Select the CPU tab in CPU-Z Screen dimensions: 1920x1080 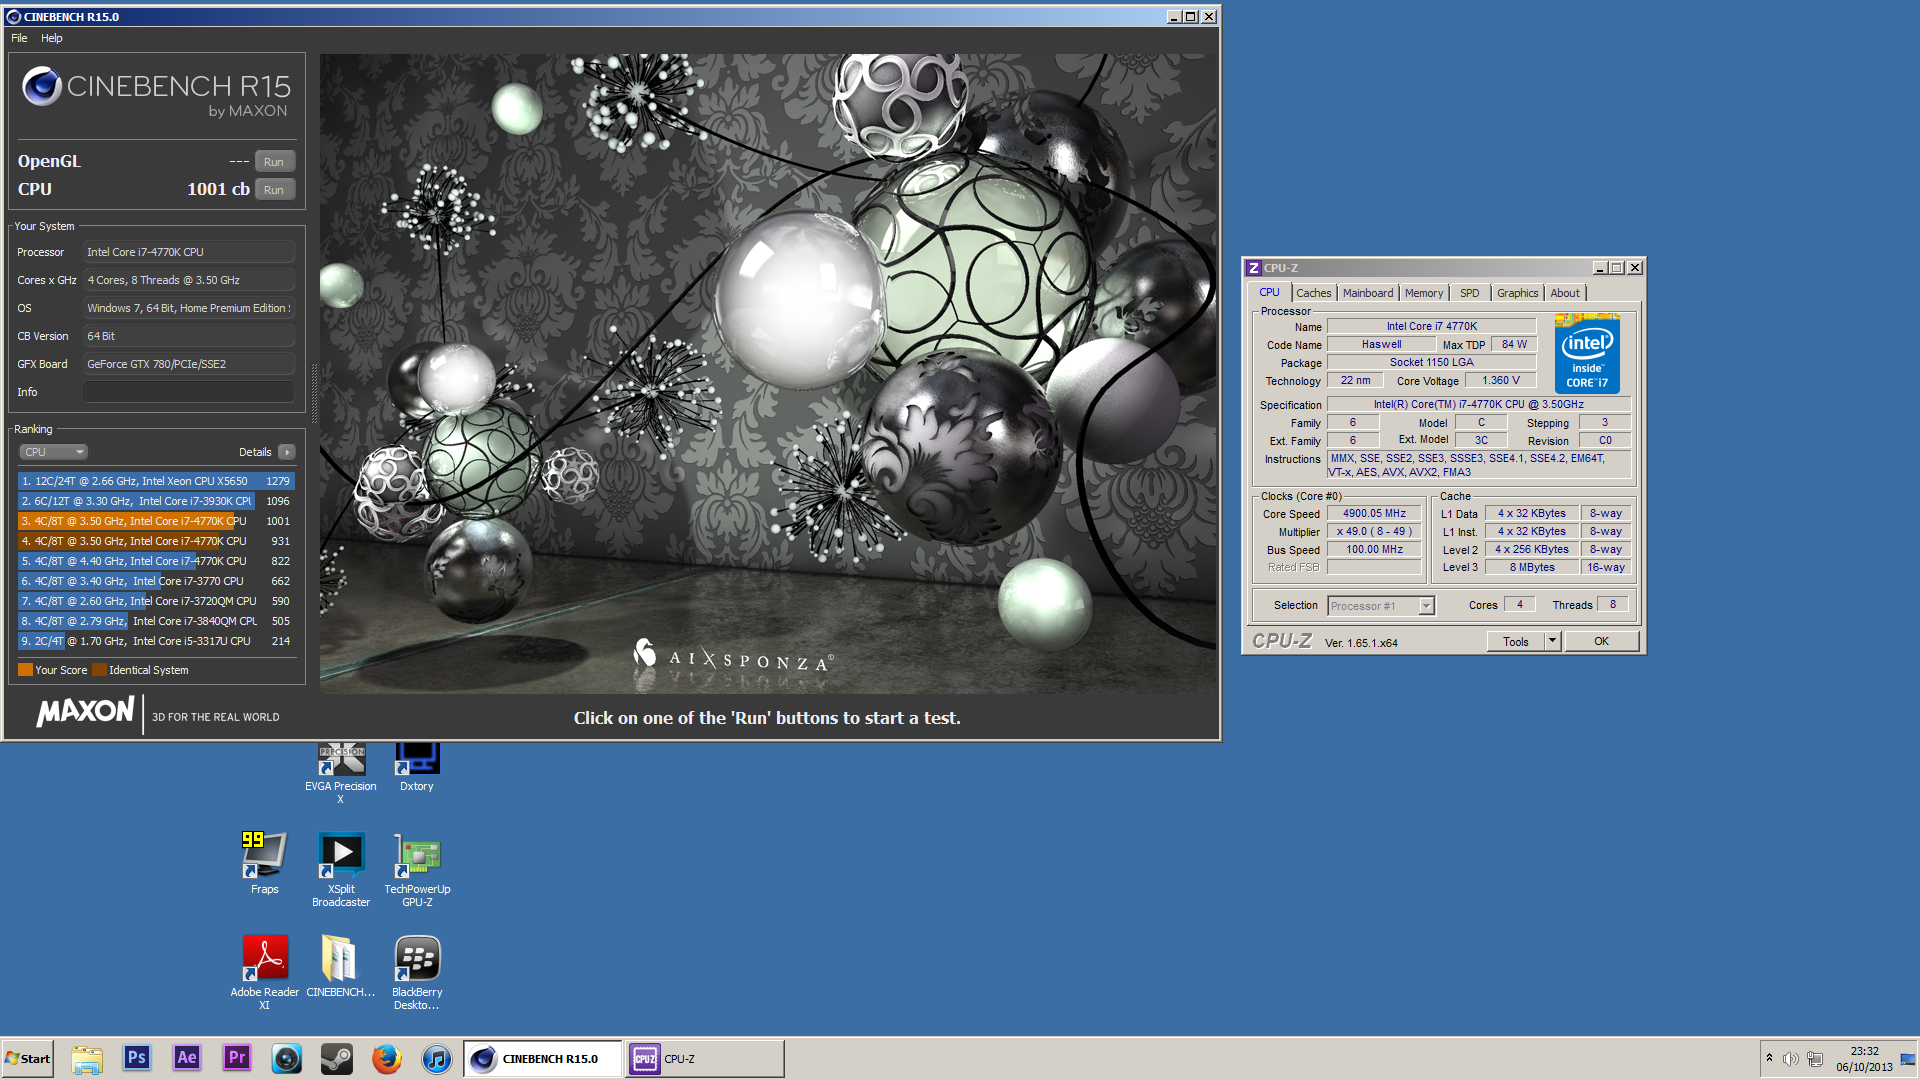1269,292
